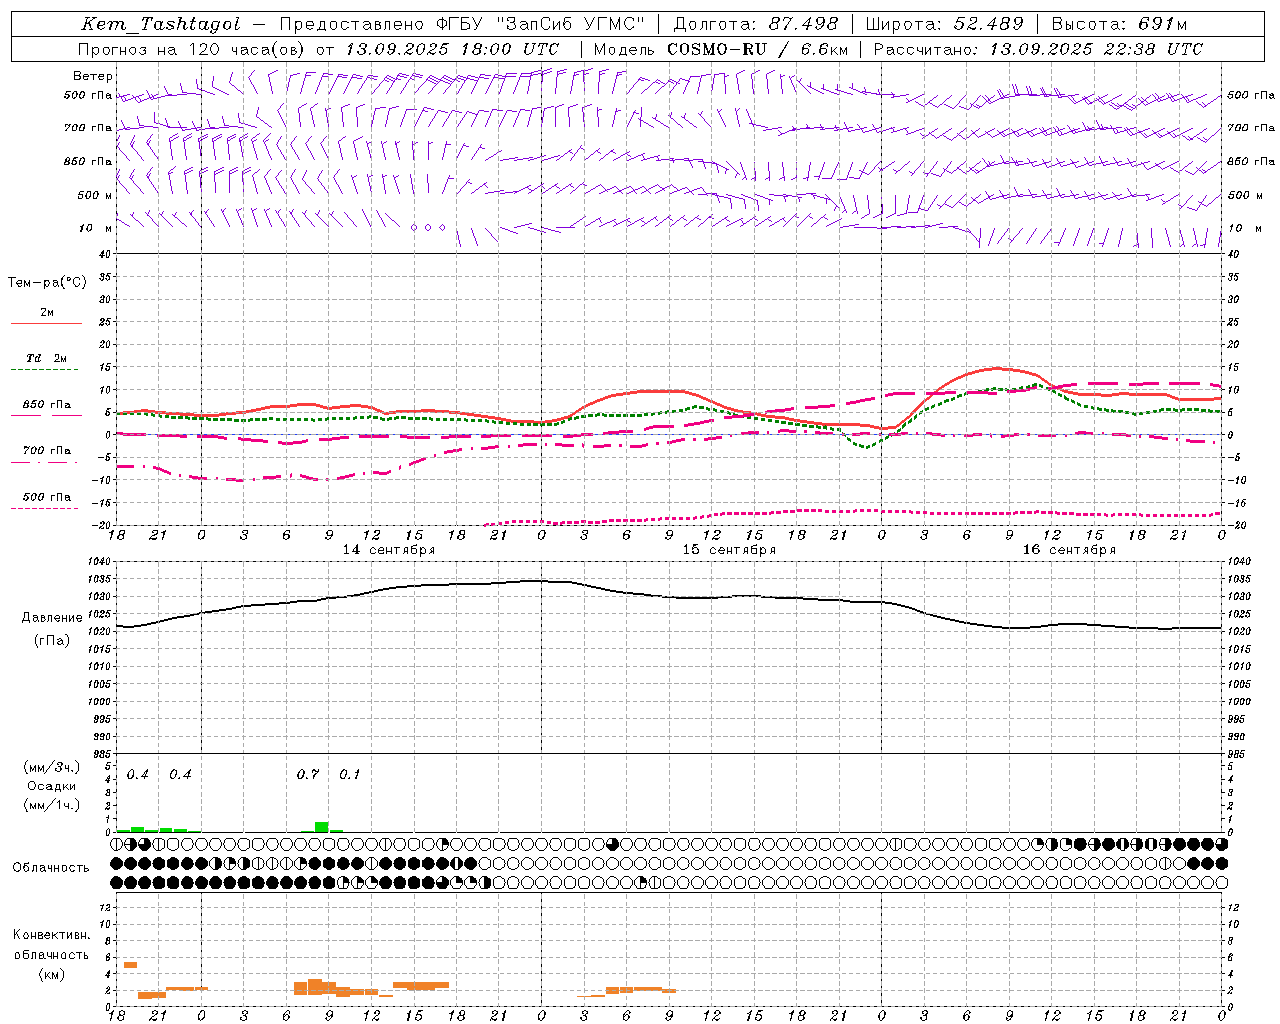Click the date label 16 сентября
The height and width of the screenshot is (1024, 1280).
[1069, 550]
